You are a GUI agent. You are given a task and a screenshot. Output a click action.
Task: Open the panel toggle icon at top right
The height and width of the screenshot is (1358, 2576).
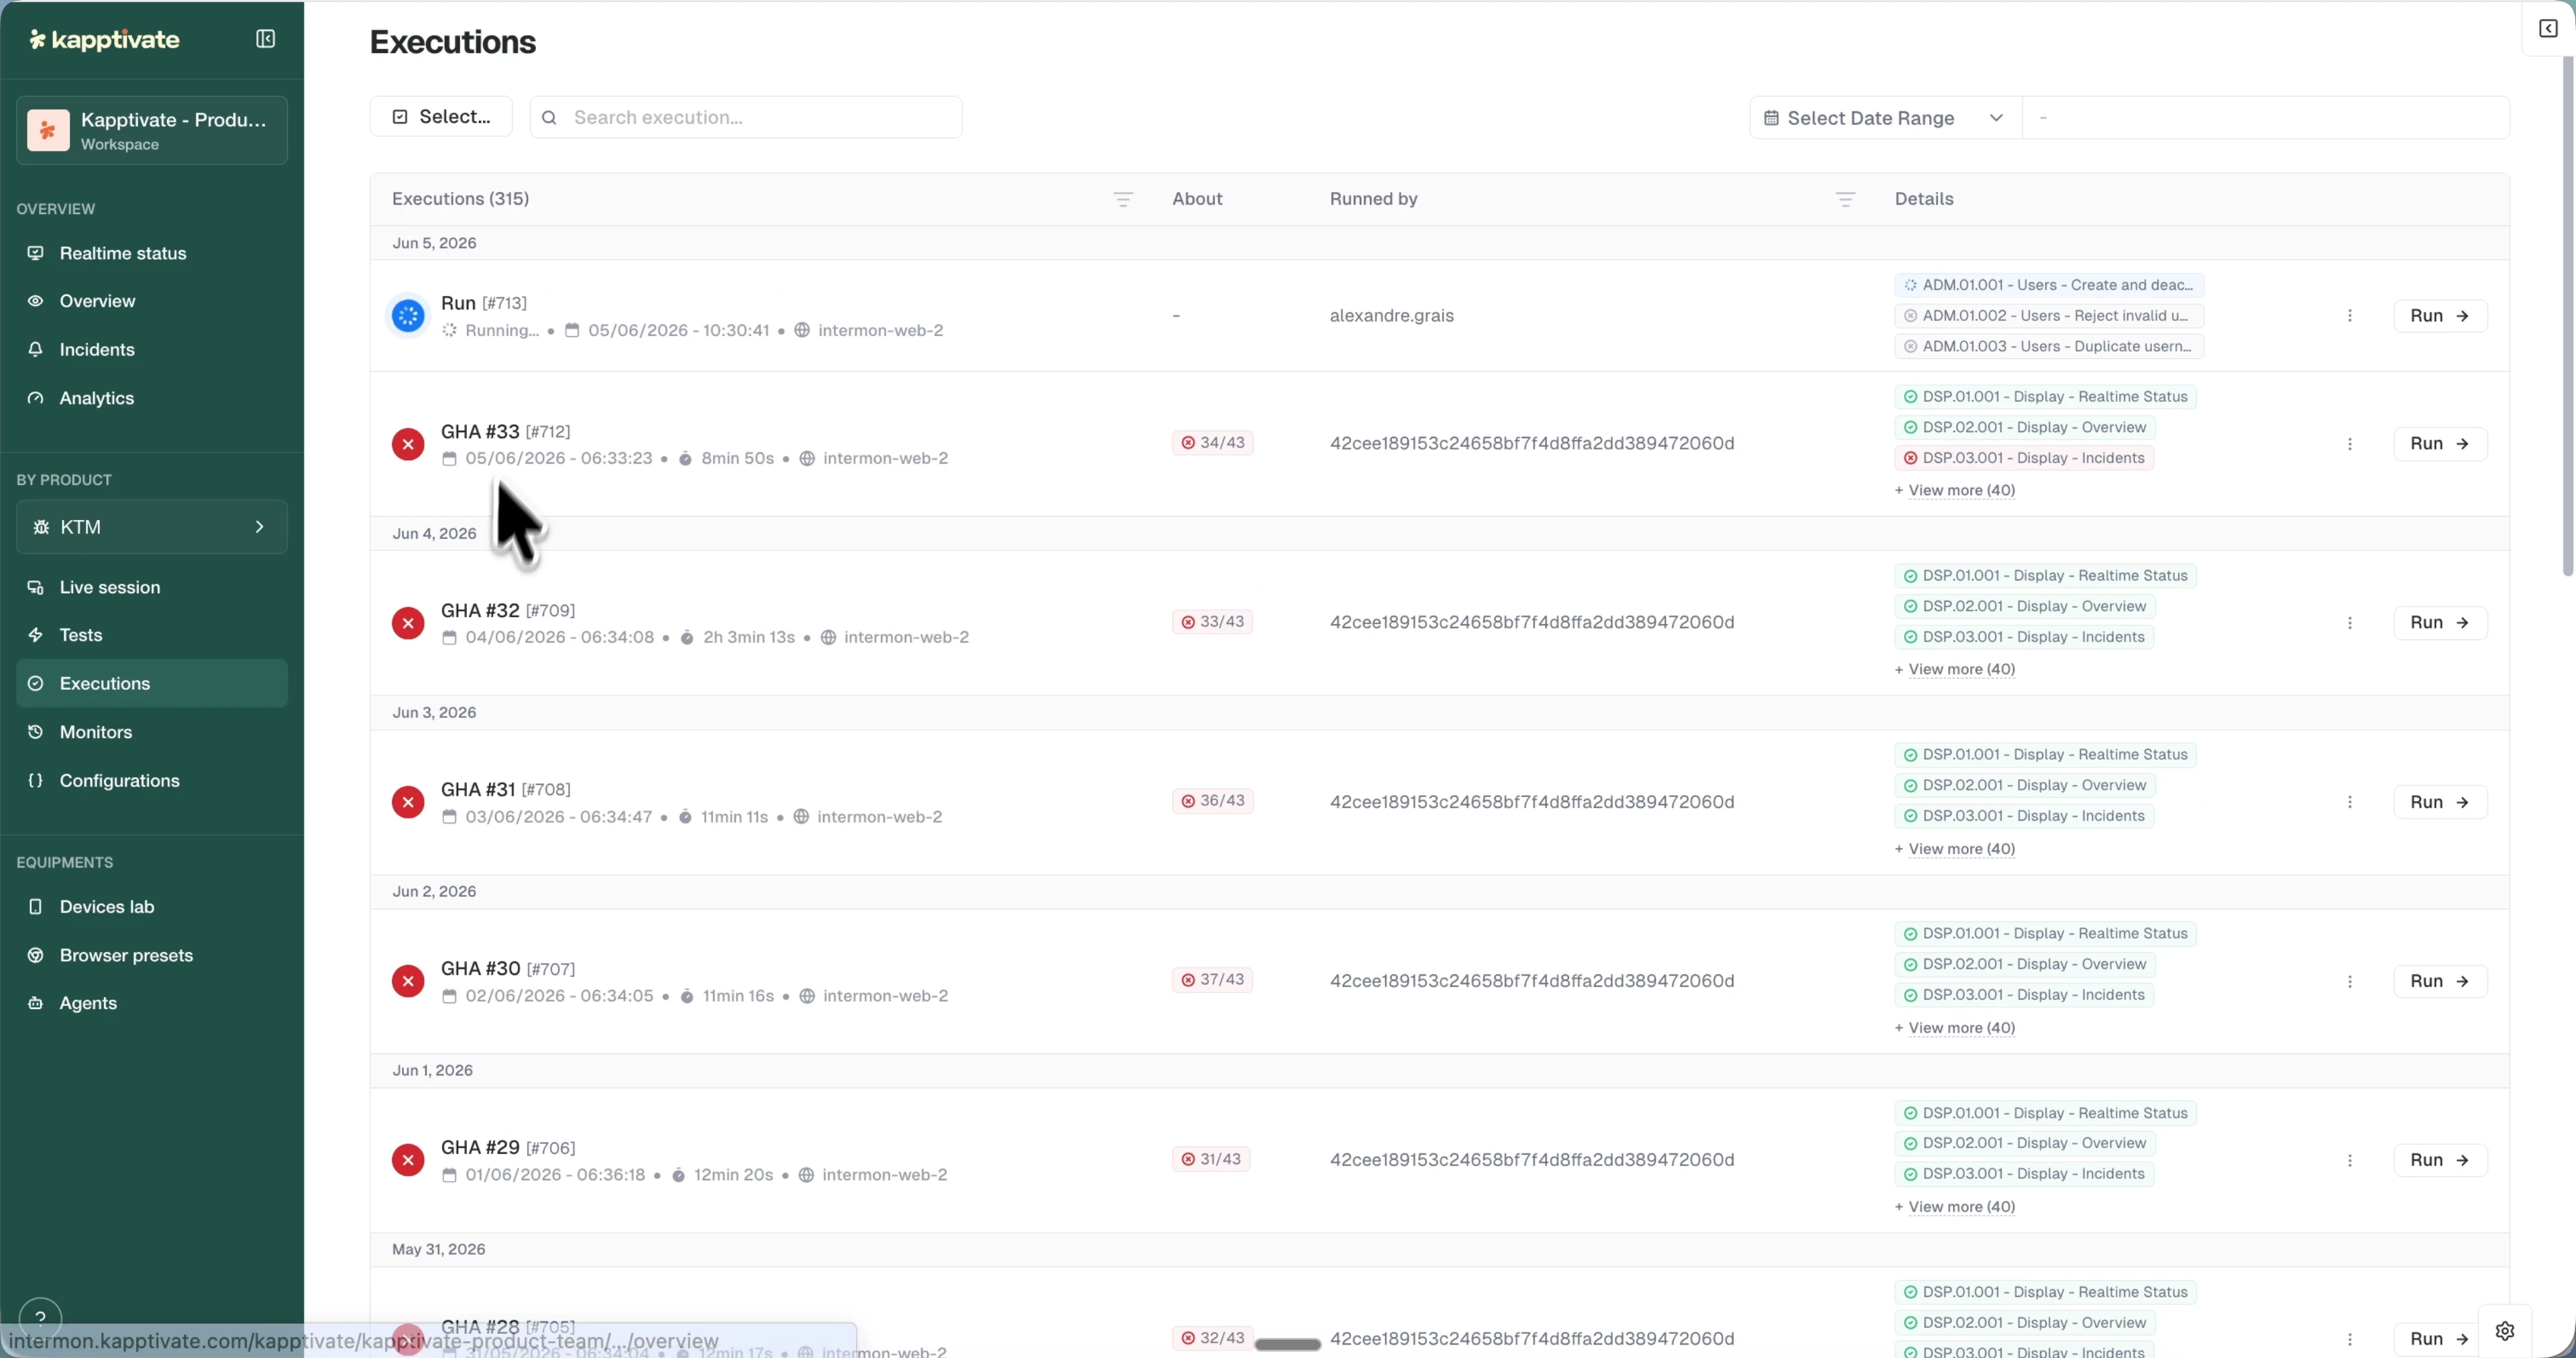(2548, 28)
